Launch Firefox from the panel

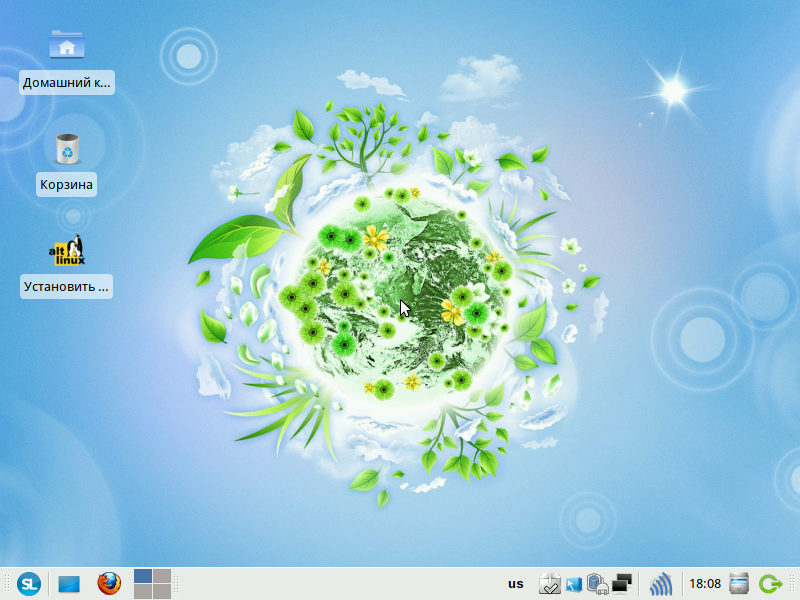point(109,583)
